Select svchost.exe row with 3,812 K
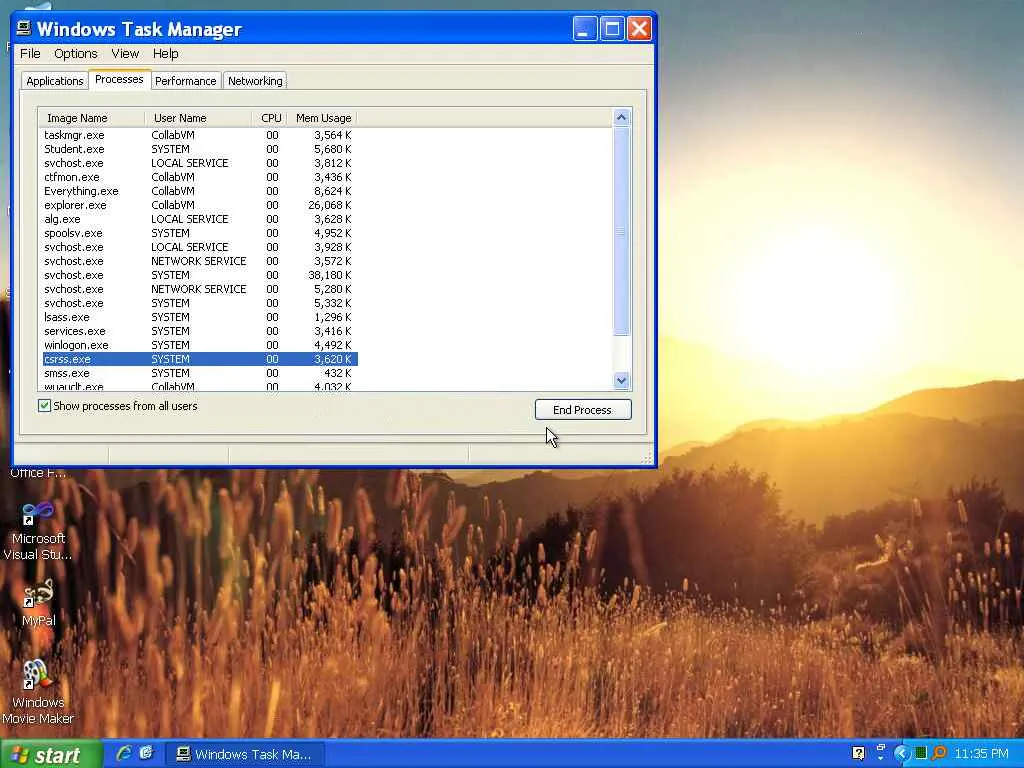The image size is (1024, 768). pyautogui.click(x=199, y=163)
